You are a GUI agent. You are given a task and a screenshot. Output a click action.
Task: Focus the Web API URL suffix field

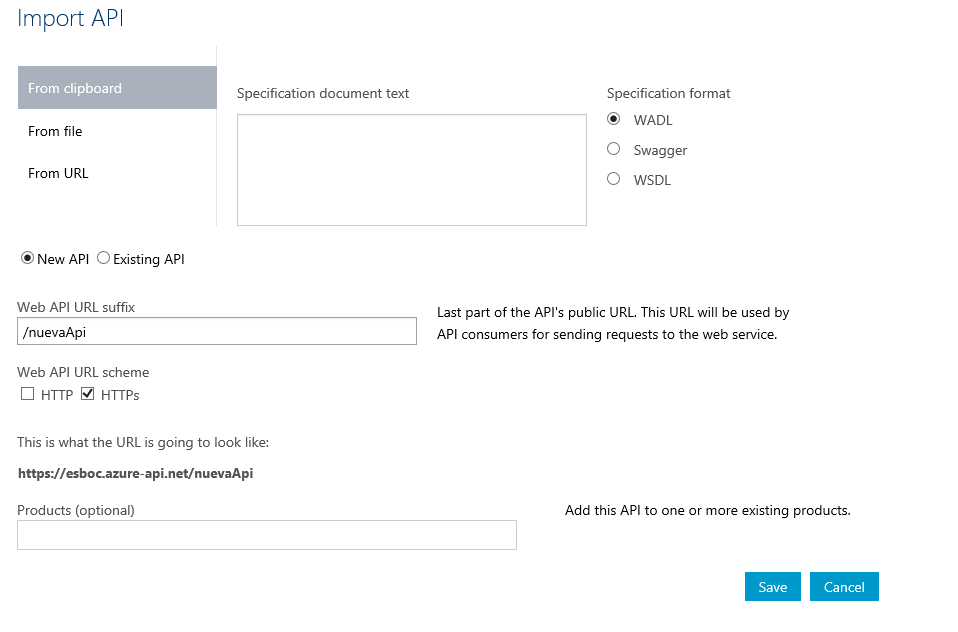(217, 331)
